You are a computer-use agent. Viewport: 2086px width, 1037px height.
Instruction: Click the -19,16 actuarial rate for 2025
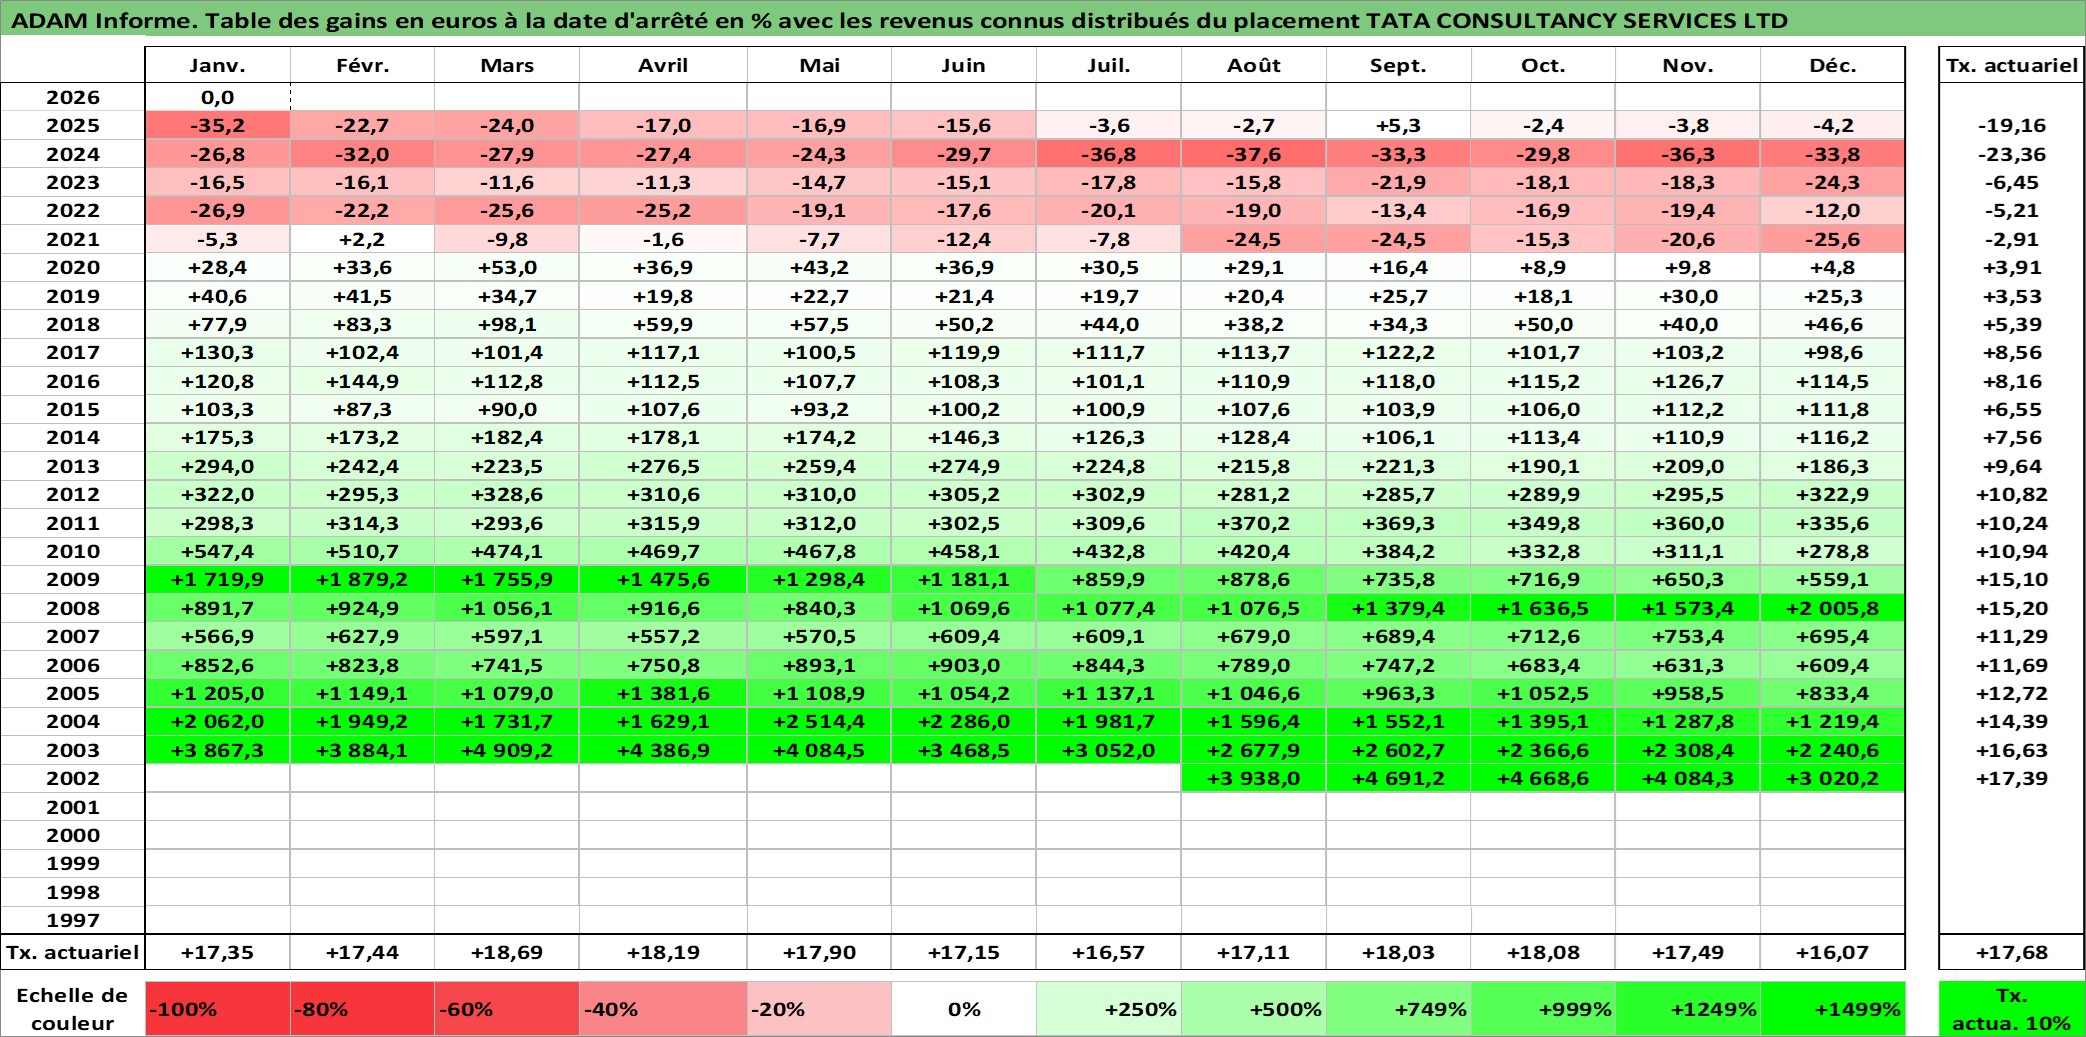click(2012, 125)
